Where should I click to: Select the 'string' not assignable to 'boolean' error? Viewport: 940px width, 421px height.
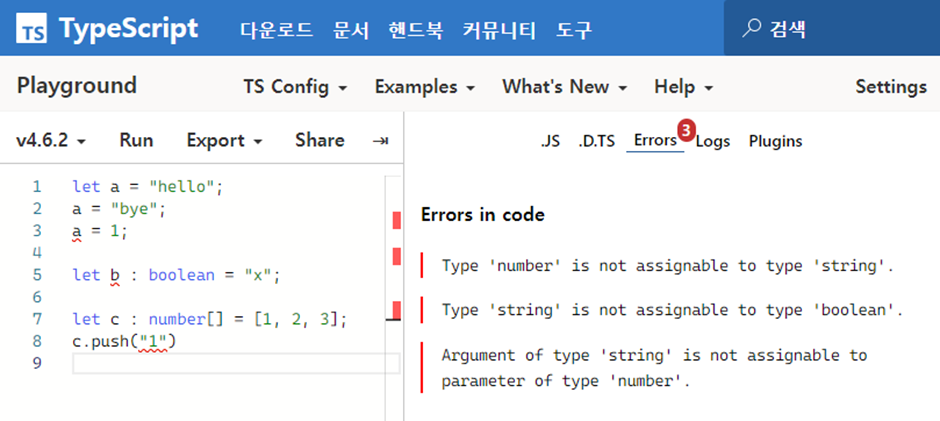(x=672, y=310)
